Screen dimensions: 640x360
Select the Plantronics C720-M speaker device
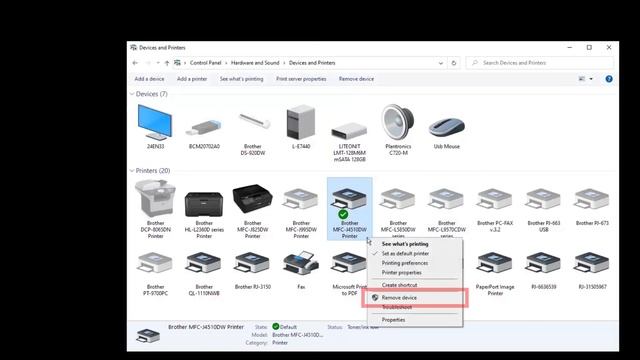[x=398, y=130]
